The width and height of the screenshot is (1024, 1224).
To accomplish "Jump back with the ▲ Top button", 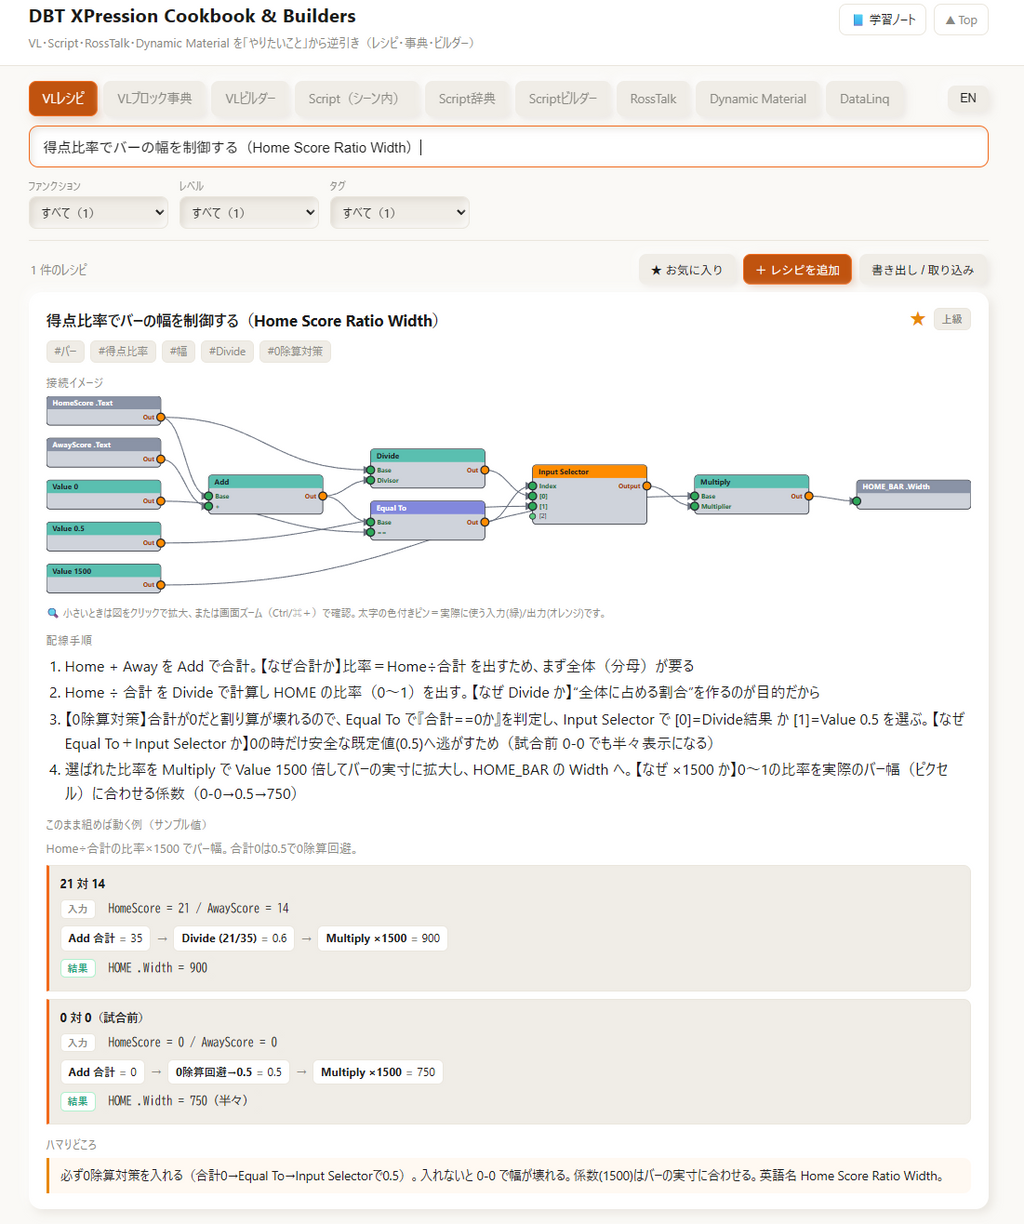I will [x=961, y=20].
